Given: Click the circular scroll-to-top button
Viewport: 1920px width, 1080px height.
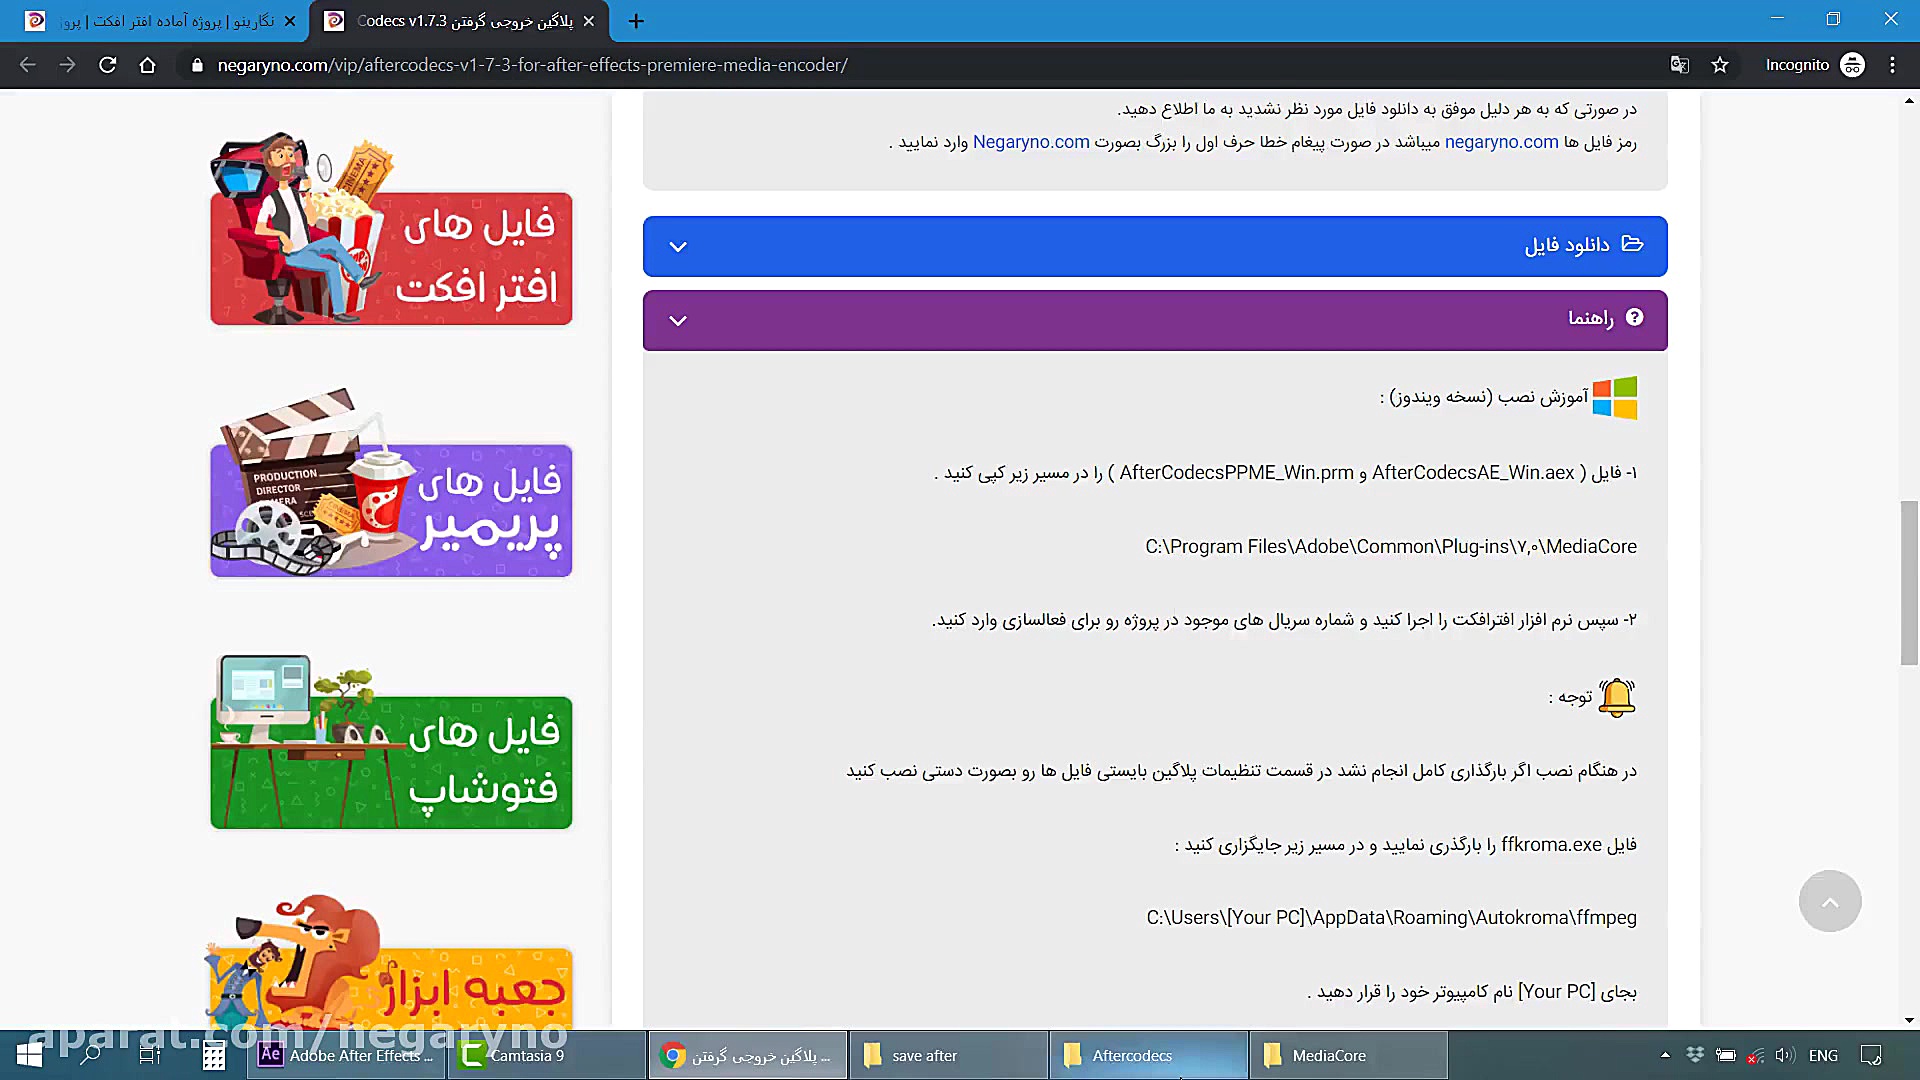Looking at the screenshot, I should pos(1831,901).
